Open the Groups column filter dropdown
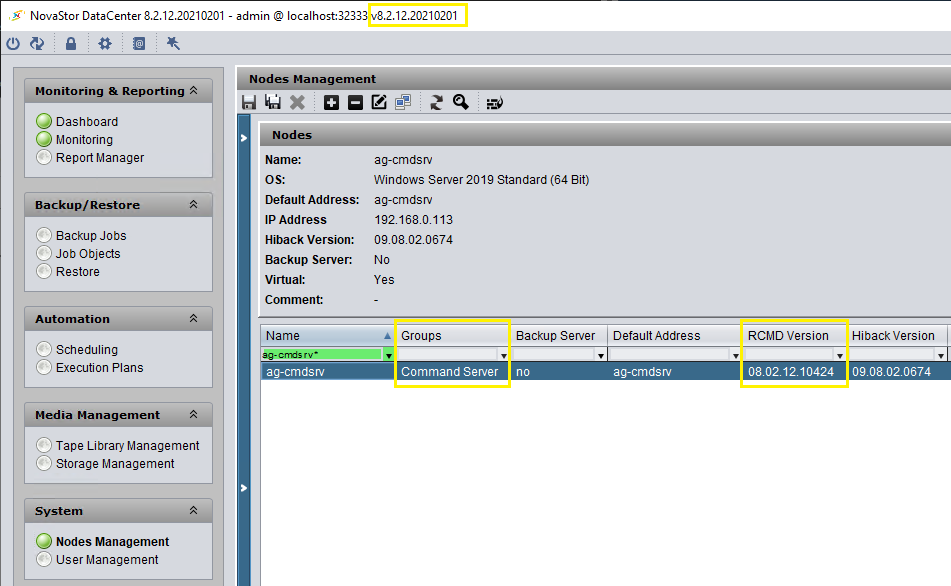The image size is (951, 586). click(x=503, y=355)
